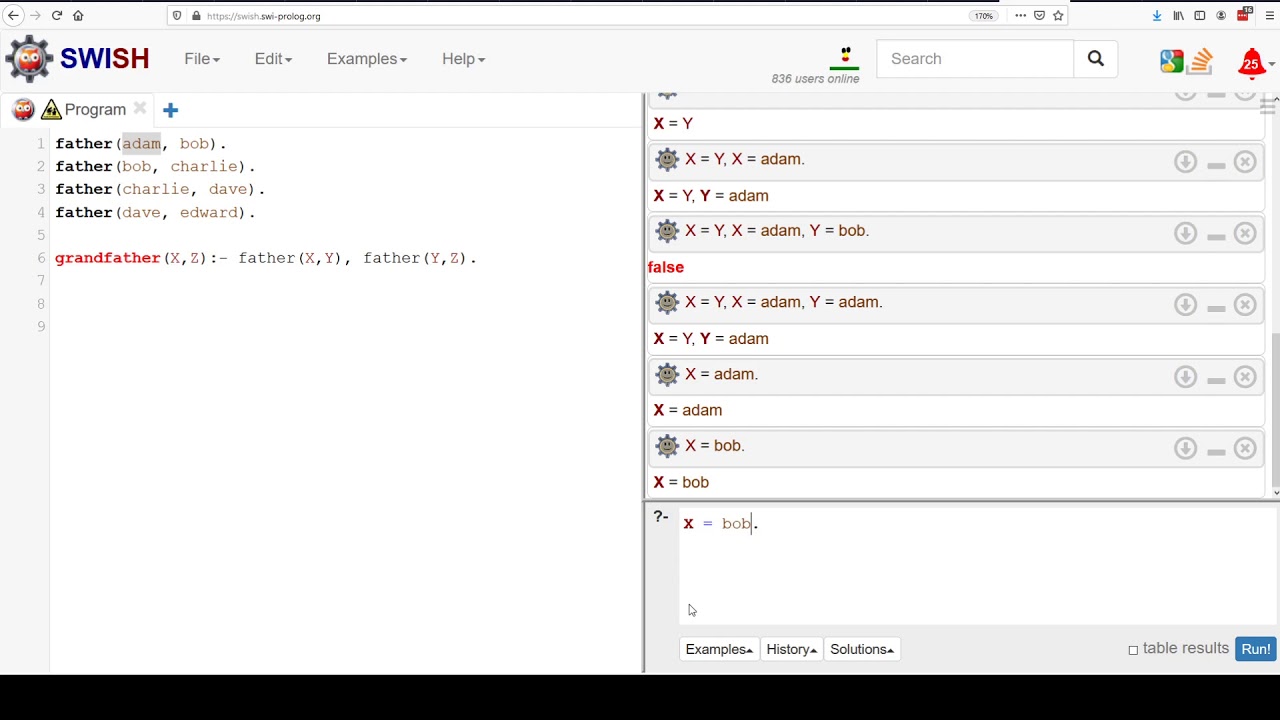Expand the History dropdown
This screenshot has height=720, width=1280.
point(791,649)
